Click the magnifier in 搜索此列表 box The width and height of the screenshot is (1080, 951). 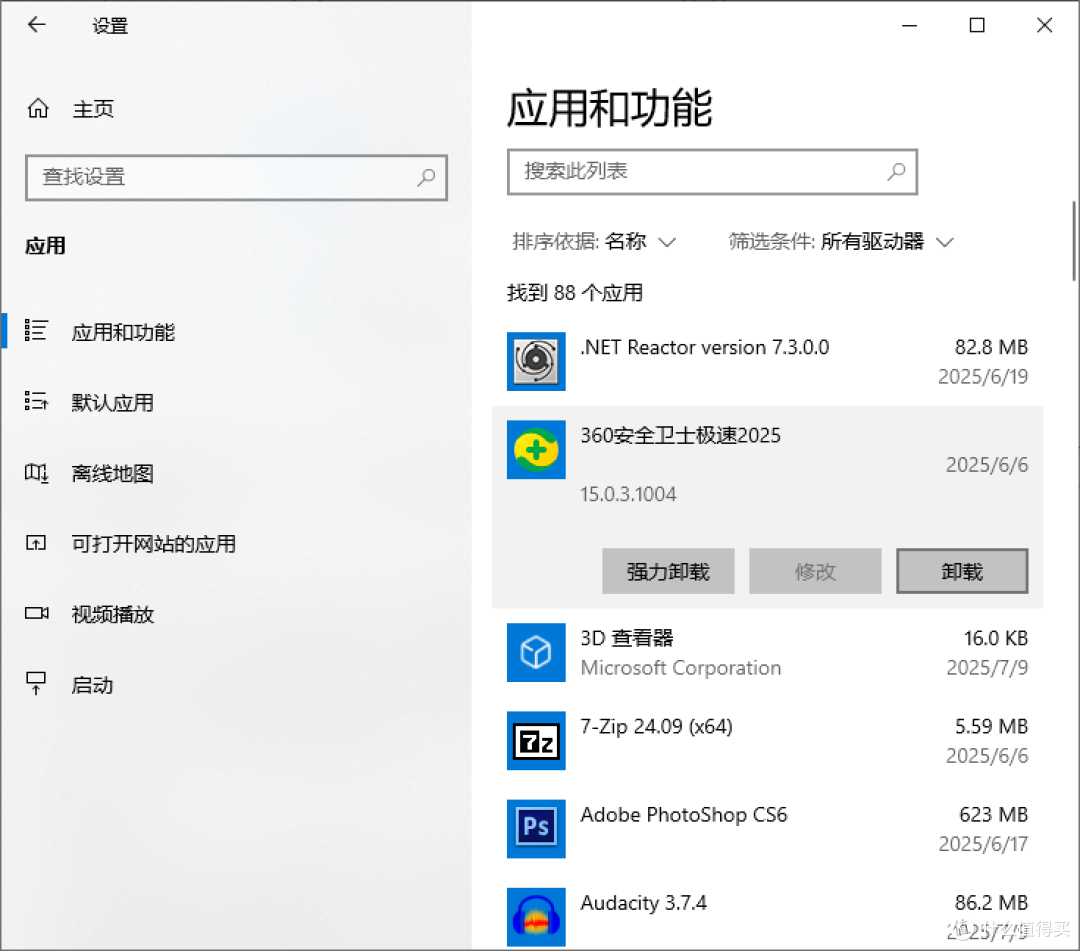[895, 171]
